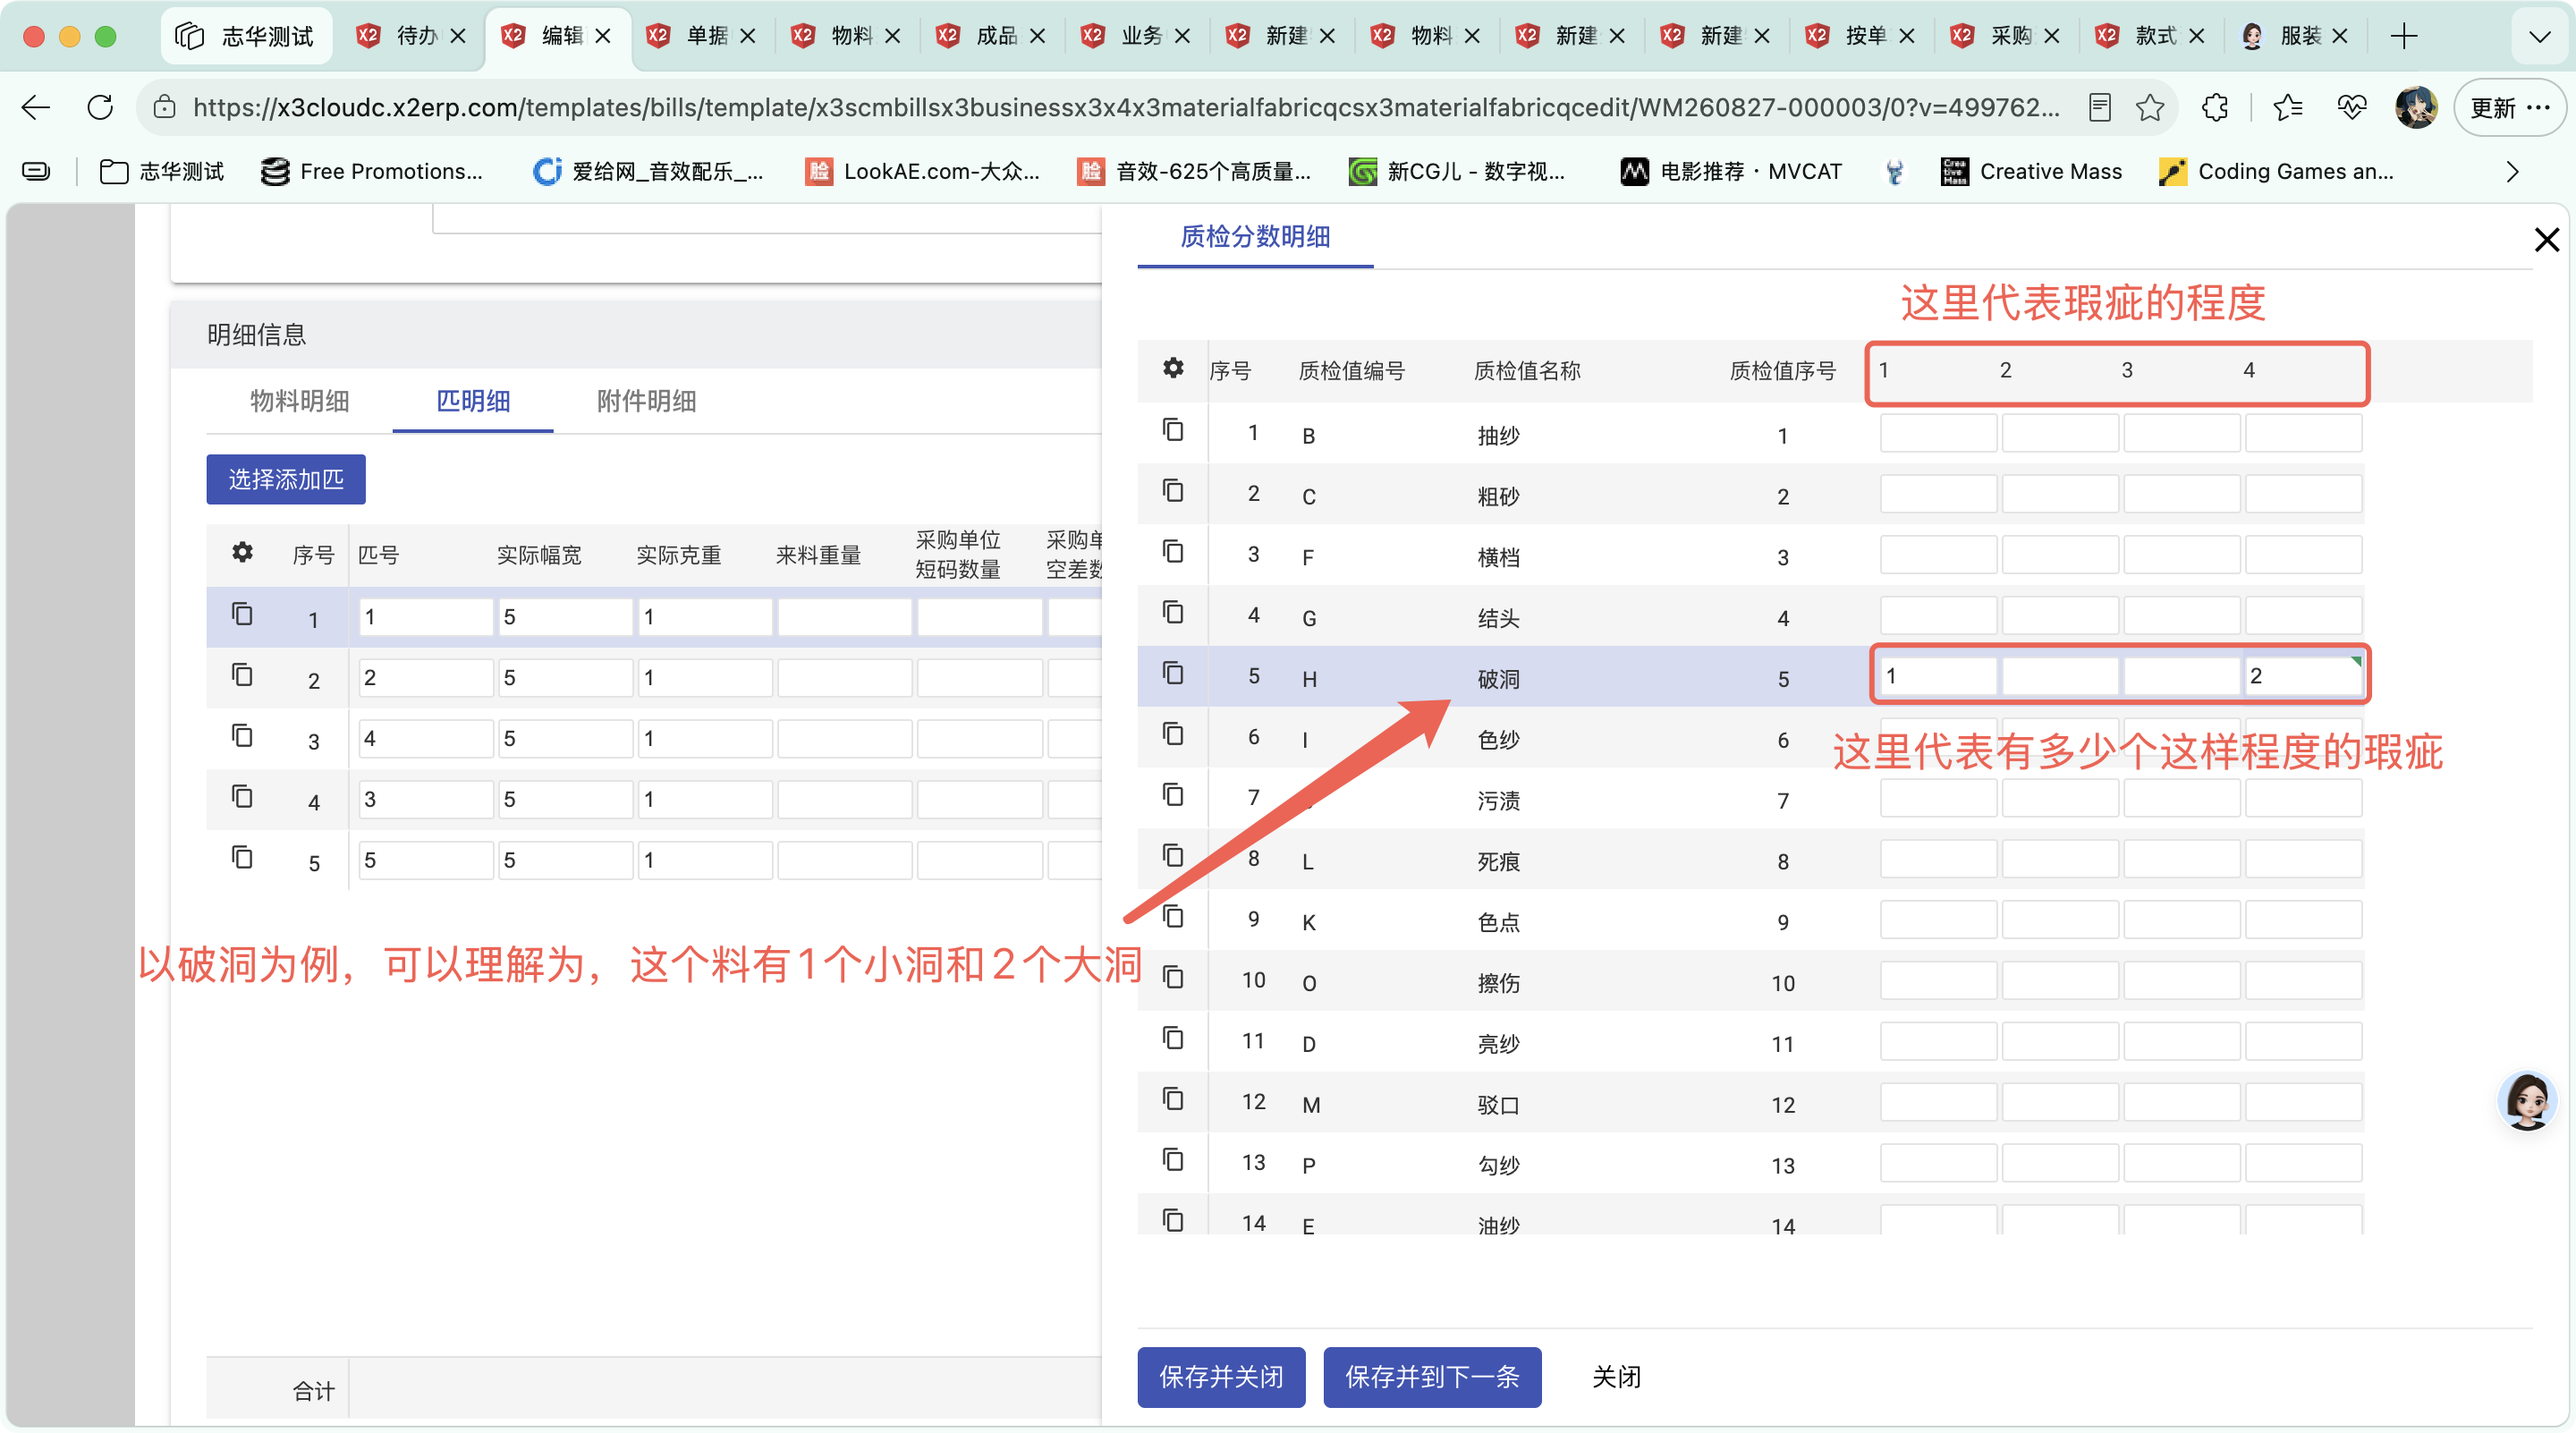
Task: Open the 更新 browser menu
Action: [x=2509, y=107]
